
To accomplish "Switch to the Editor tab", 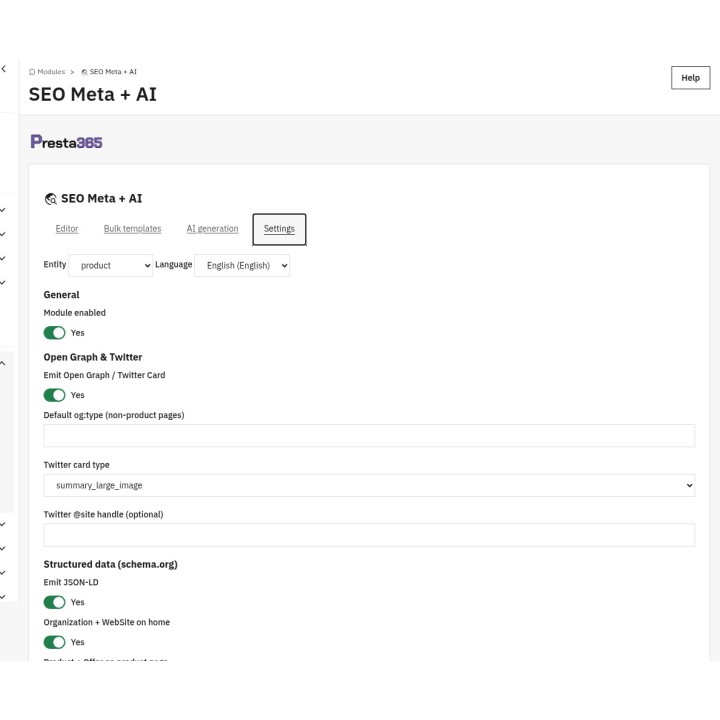I will pos(67,229).
